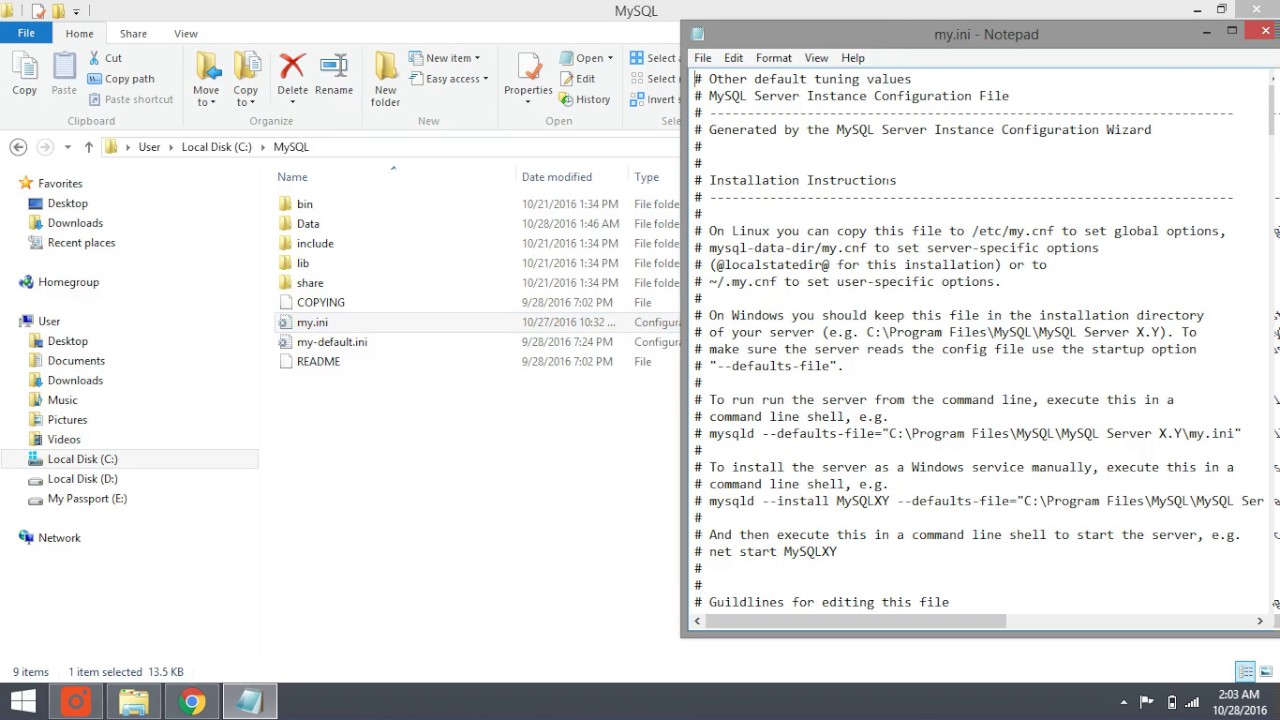Image resolution: width=1280 pixels, height=720 pixels.
Task: Sort by the Date modified column header
Action: [557, 177]
